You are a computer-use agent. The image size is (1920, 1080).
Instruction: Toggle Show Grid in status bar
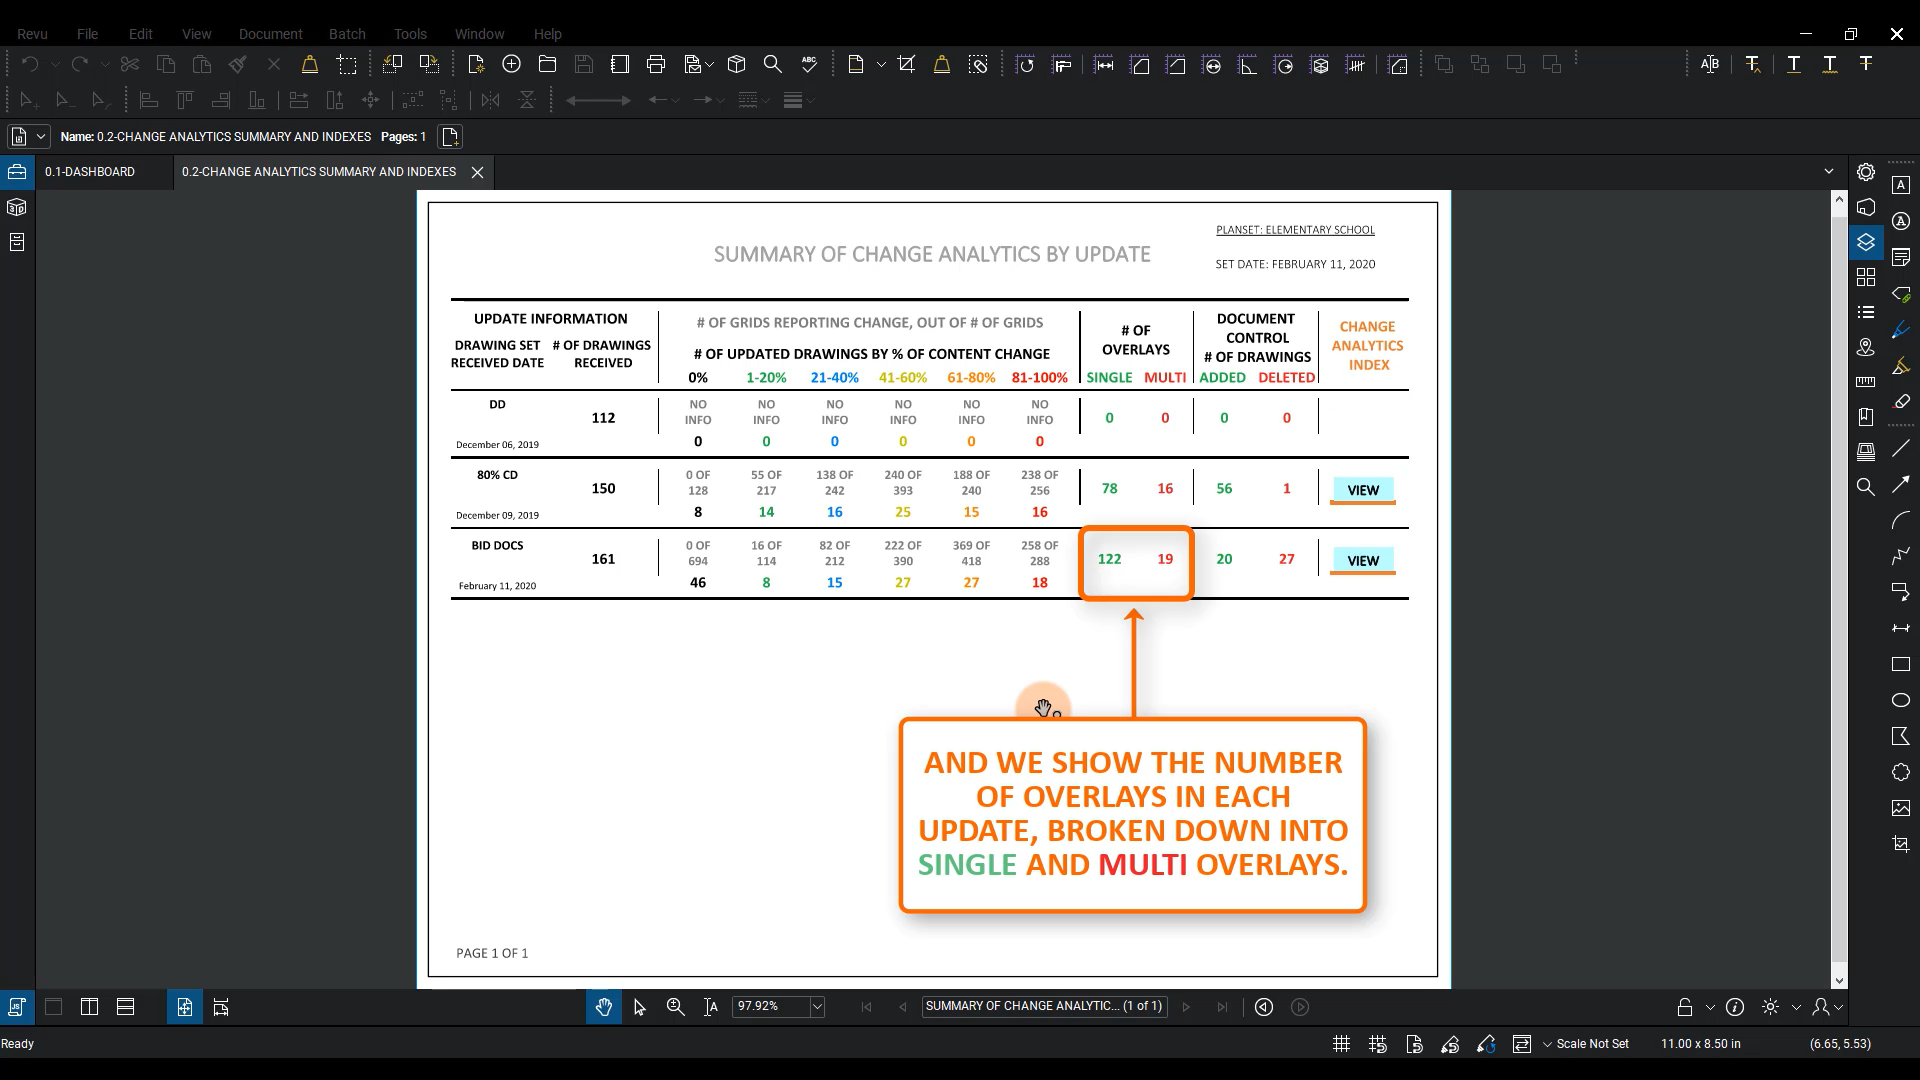(x=1342, y=1044)
